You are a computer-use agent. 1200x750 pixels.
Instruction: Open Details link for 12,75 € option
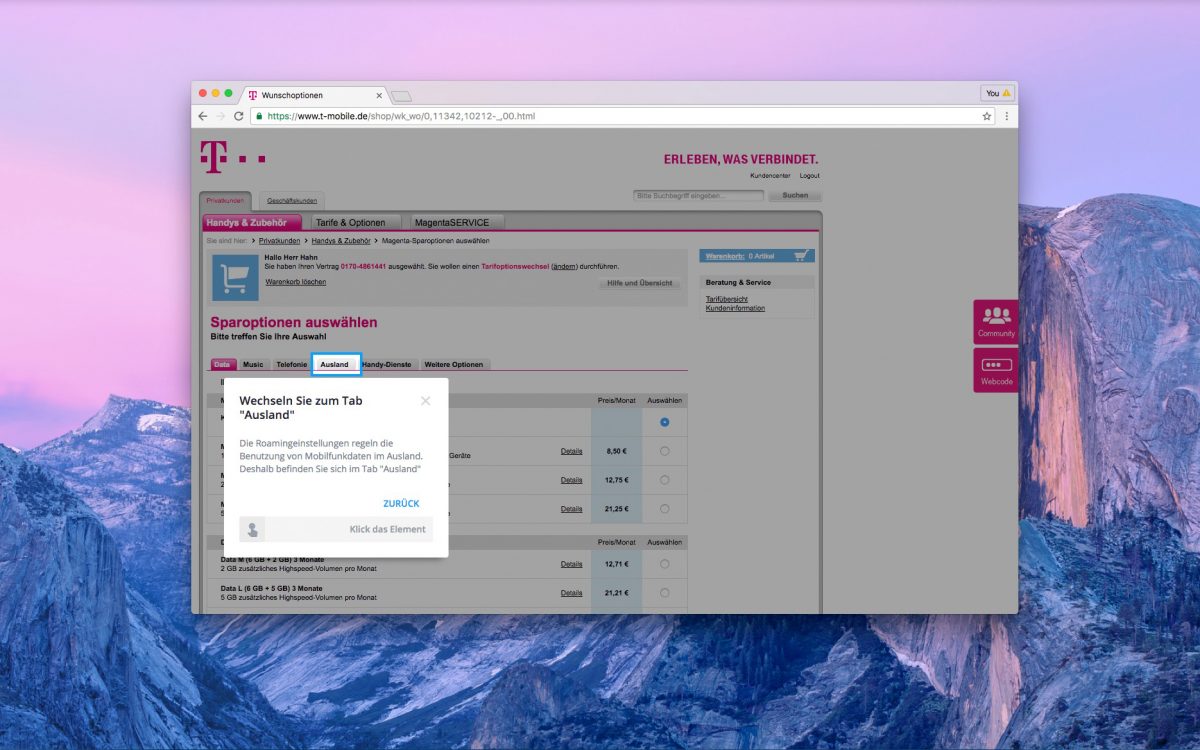tap(571, 480)
